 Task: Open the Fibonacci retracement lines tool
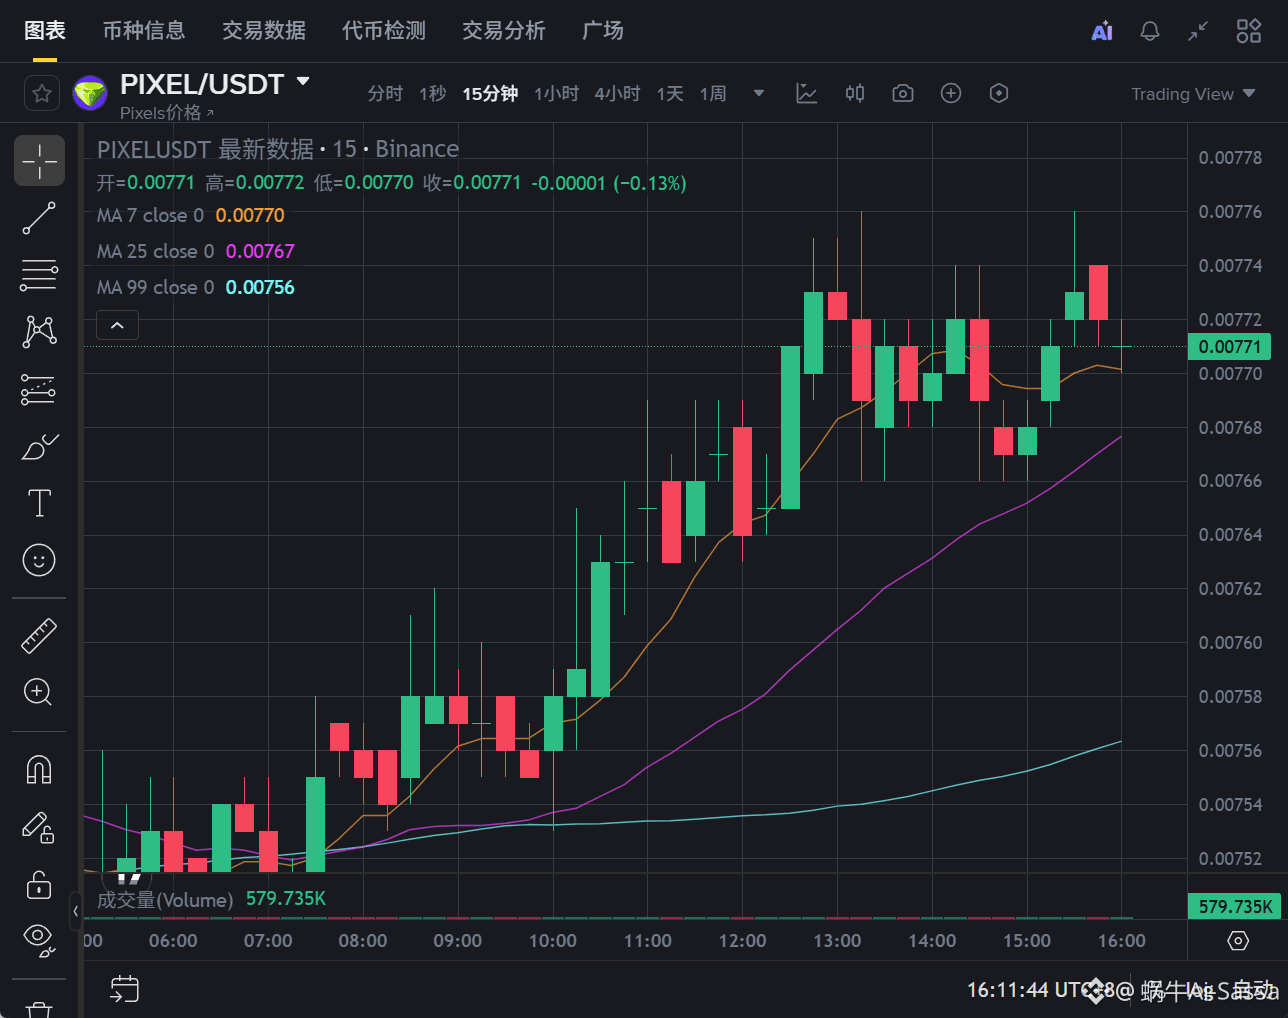point(39,275)
